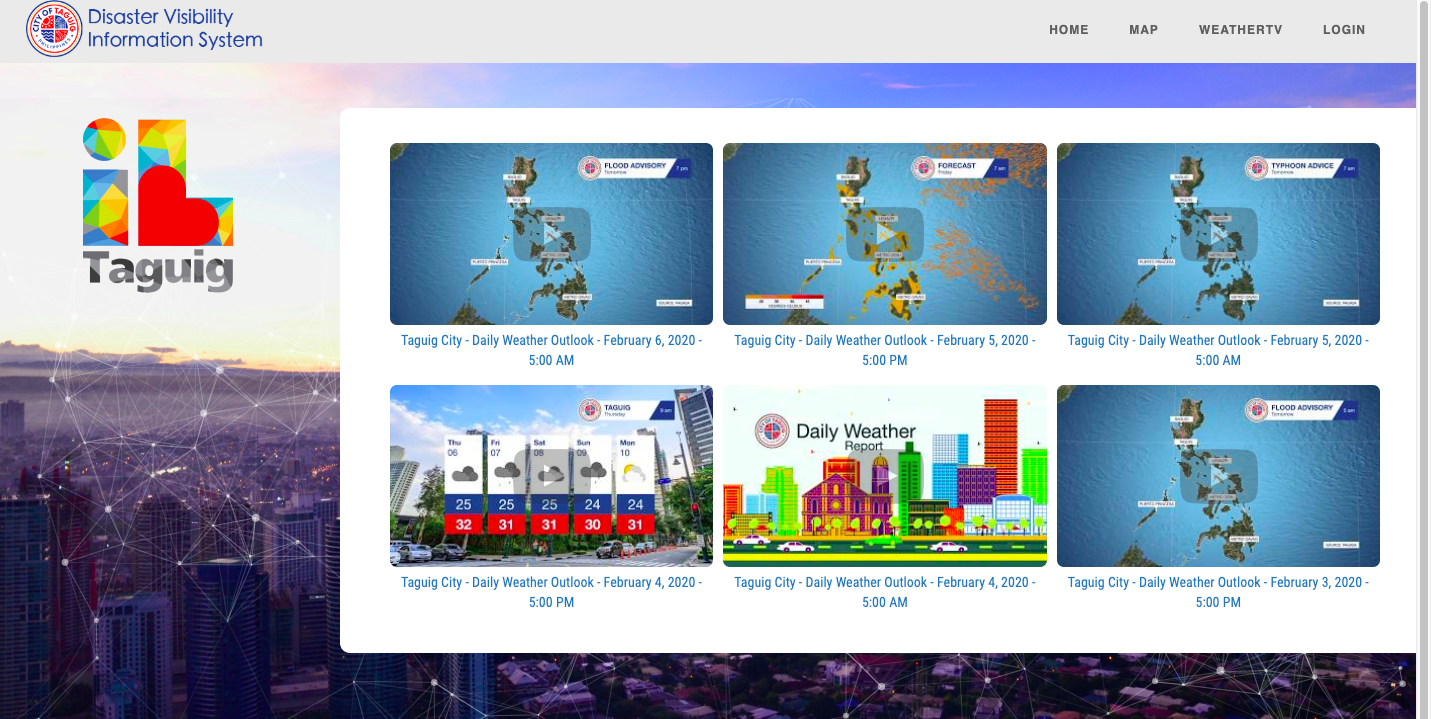Screen dimensions: 1431x719
Task: Play the February 5 Forecast video
Action: point(884,233)
